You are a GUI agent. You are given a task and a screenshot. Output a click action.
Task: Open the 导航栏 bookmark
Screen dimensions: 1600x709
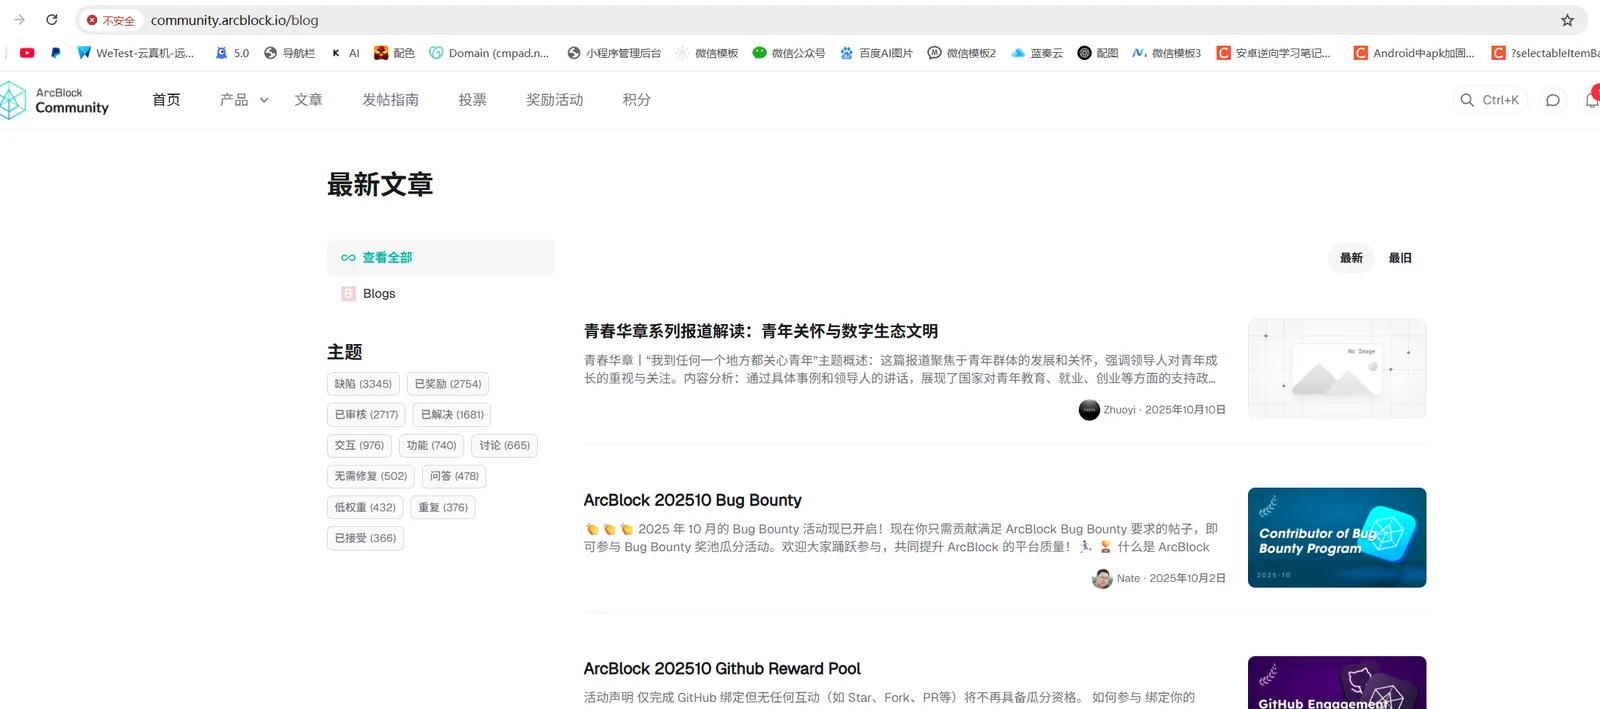289,53
